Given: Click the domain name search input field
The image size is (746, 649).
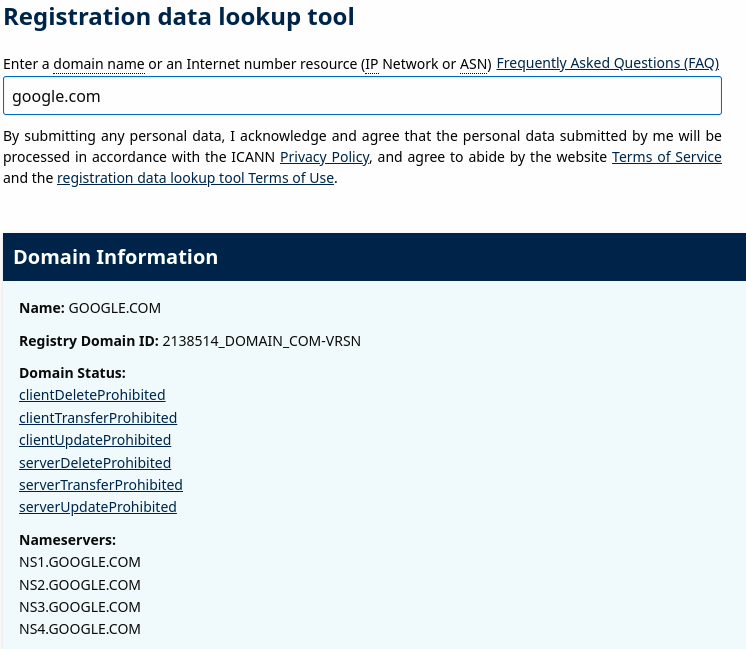Looking at the screenshot, I should tap(362, 96).
